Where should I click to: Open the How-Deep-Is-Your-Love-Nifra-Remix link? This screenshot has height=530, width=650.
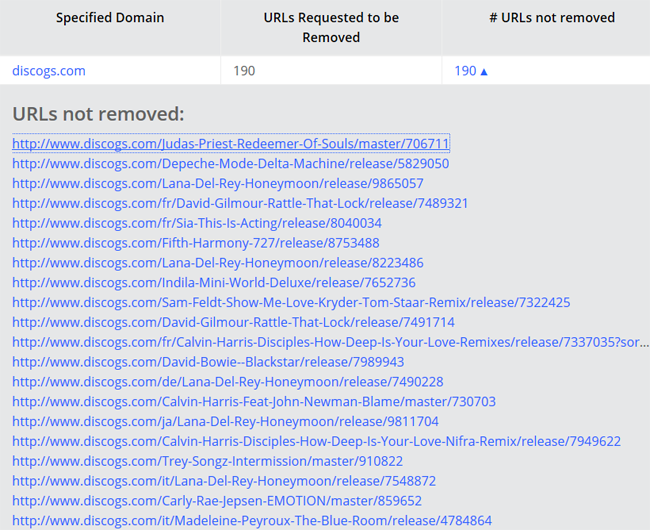[x=316, y=441]
